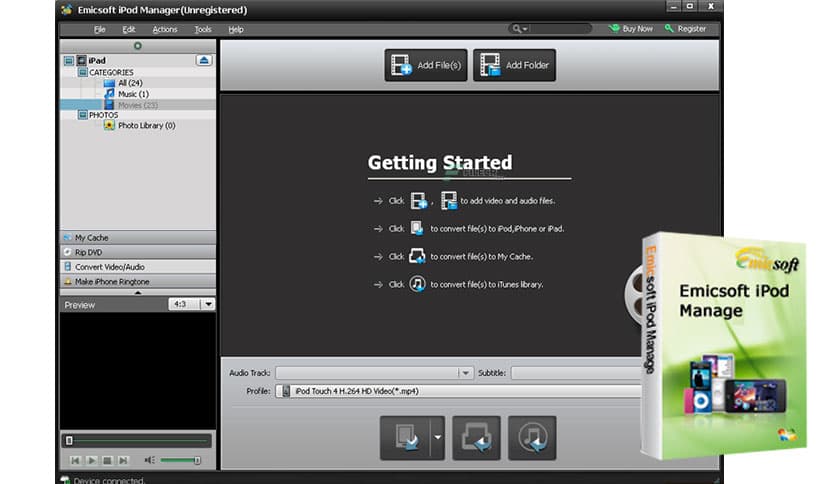Open the convert to device dropdown arrow
This screenshot has width=836, height=484.
point(437,438)
